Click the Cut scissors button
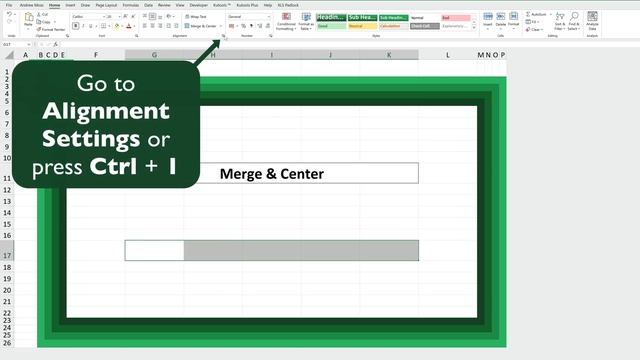Image resolution: width=640 pixels, height=360 pixels. pyautogui.click(x=42, y=14)
